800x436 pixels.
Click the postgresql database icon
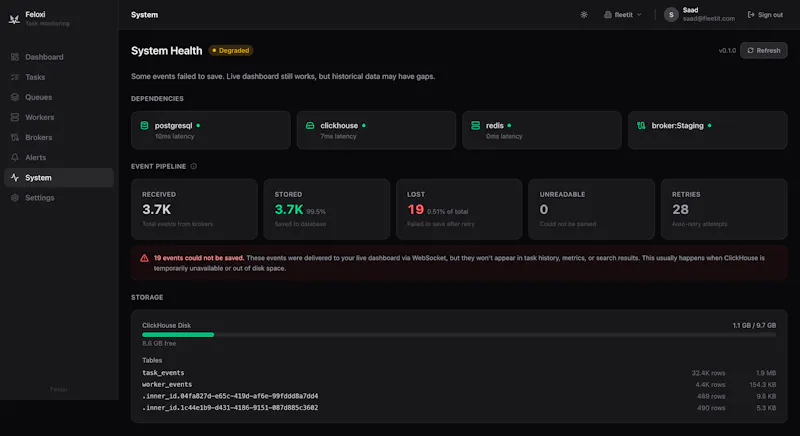tap(144, 125)
